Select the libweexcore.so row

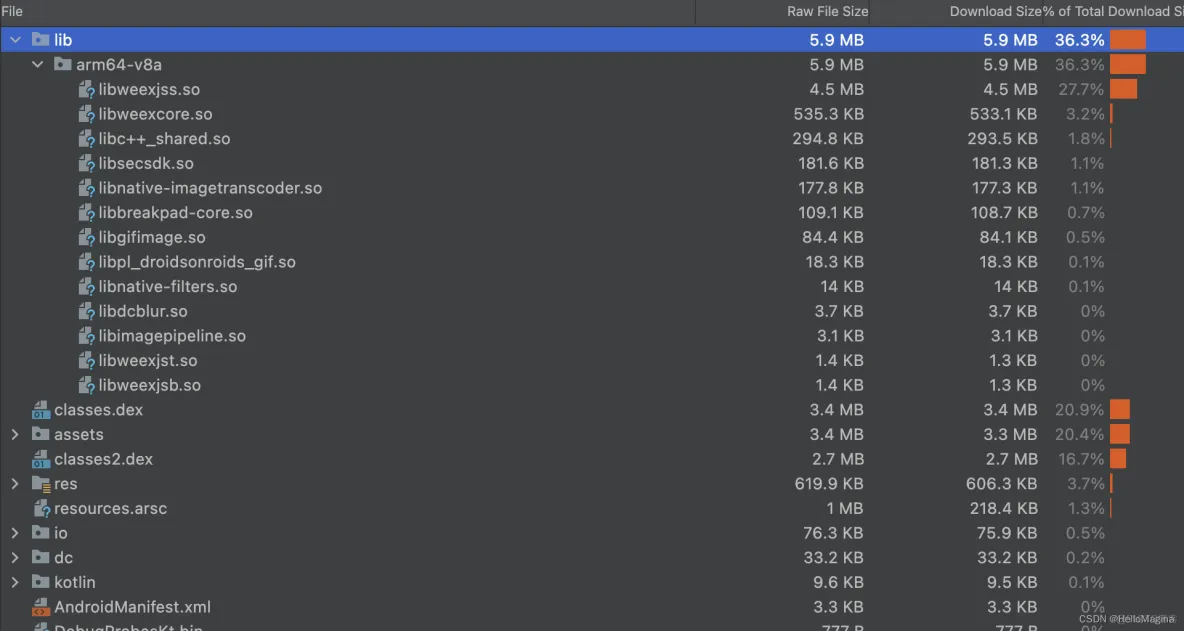[155, 114]
